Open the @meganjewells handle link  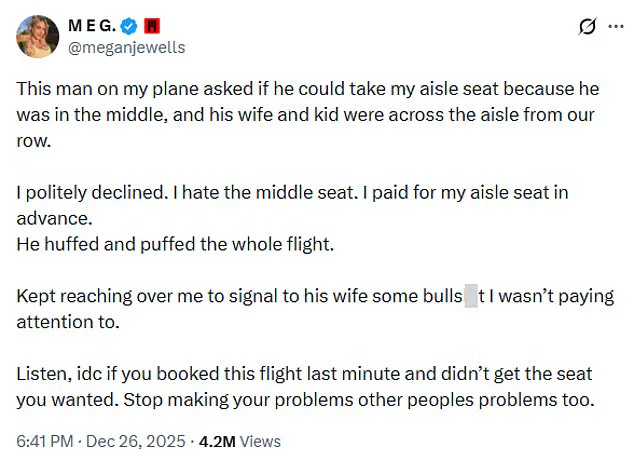[x=126, y=47]
